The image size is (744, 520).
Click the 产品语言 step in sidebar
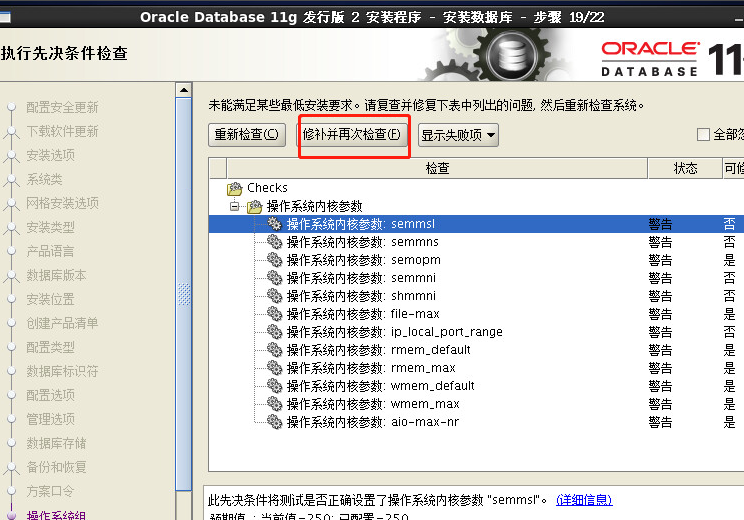(50, 251)
